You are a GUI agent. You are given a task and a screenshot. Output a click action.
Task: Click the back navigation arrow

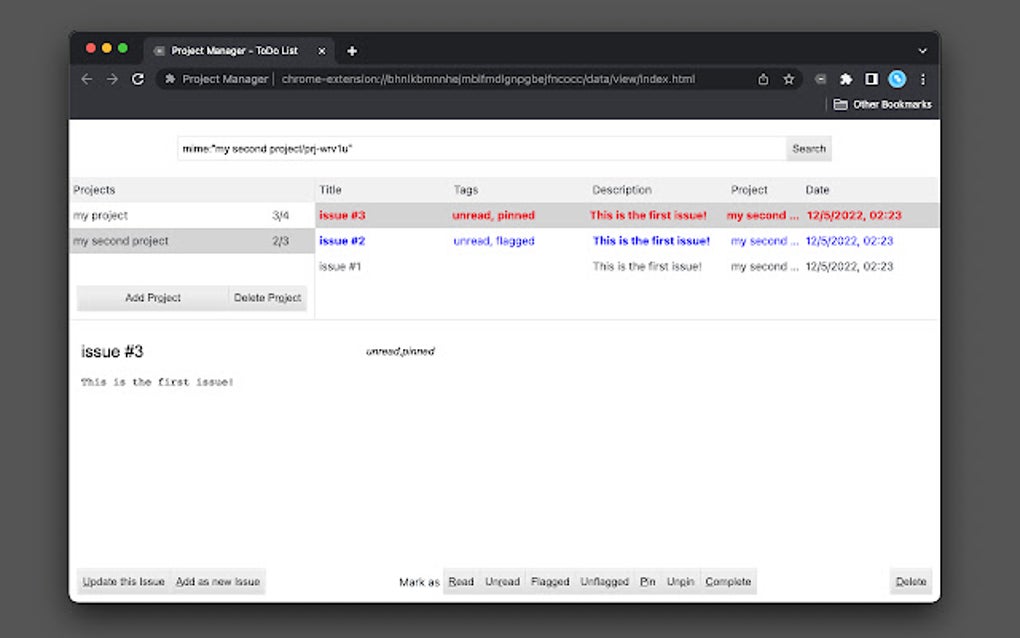(86, 79)
